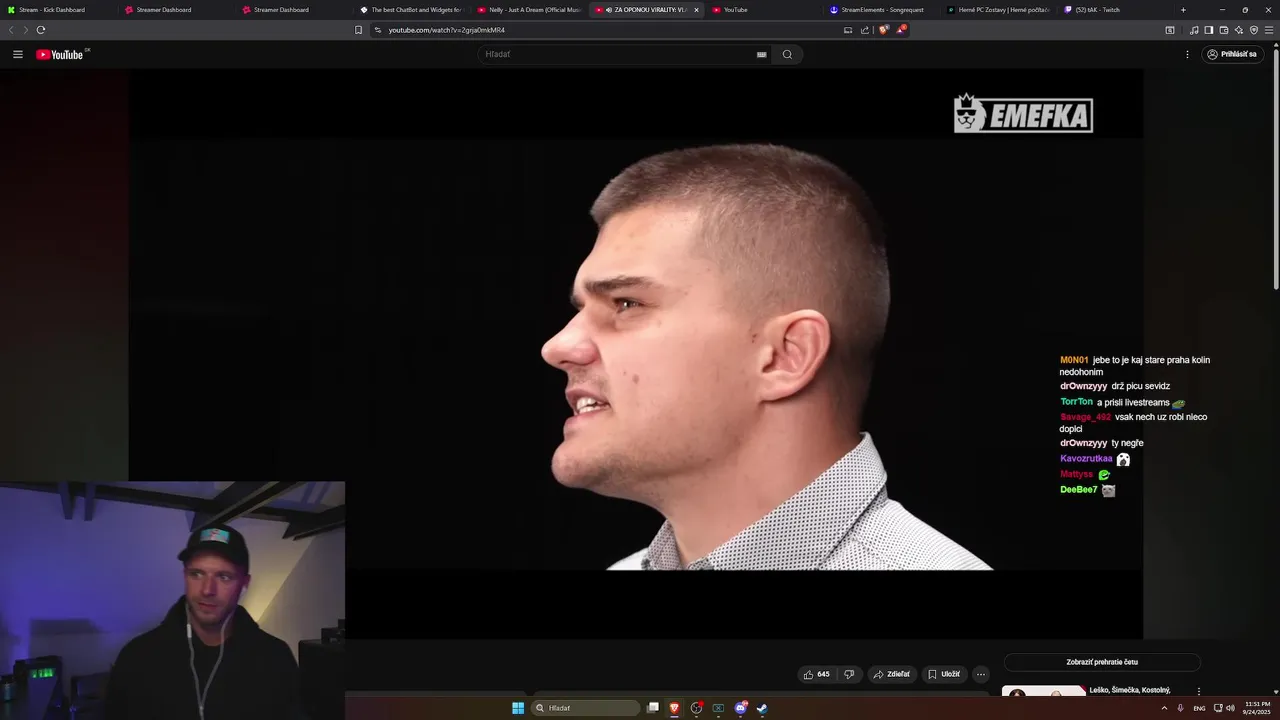Share this page via address bar share icon

(x=865, y=30)
